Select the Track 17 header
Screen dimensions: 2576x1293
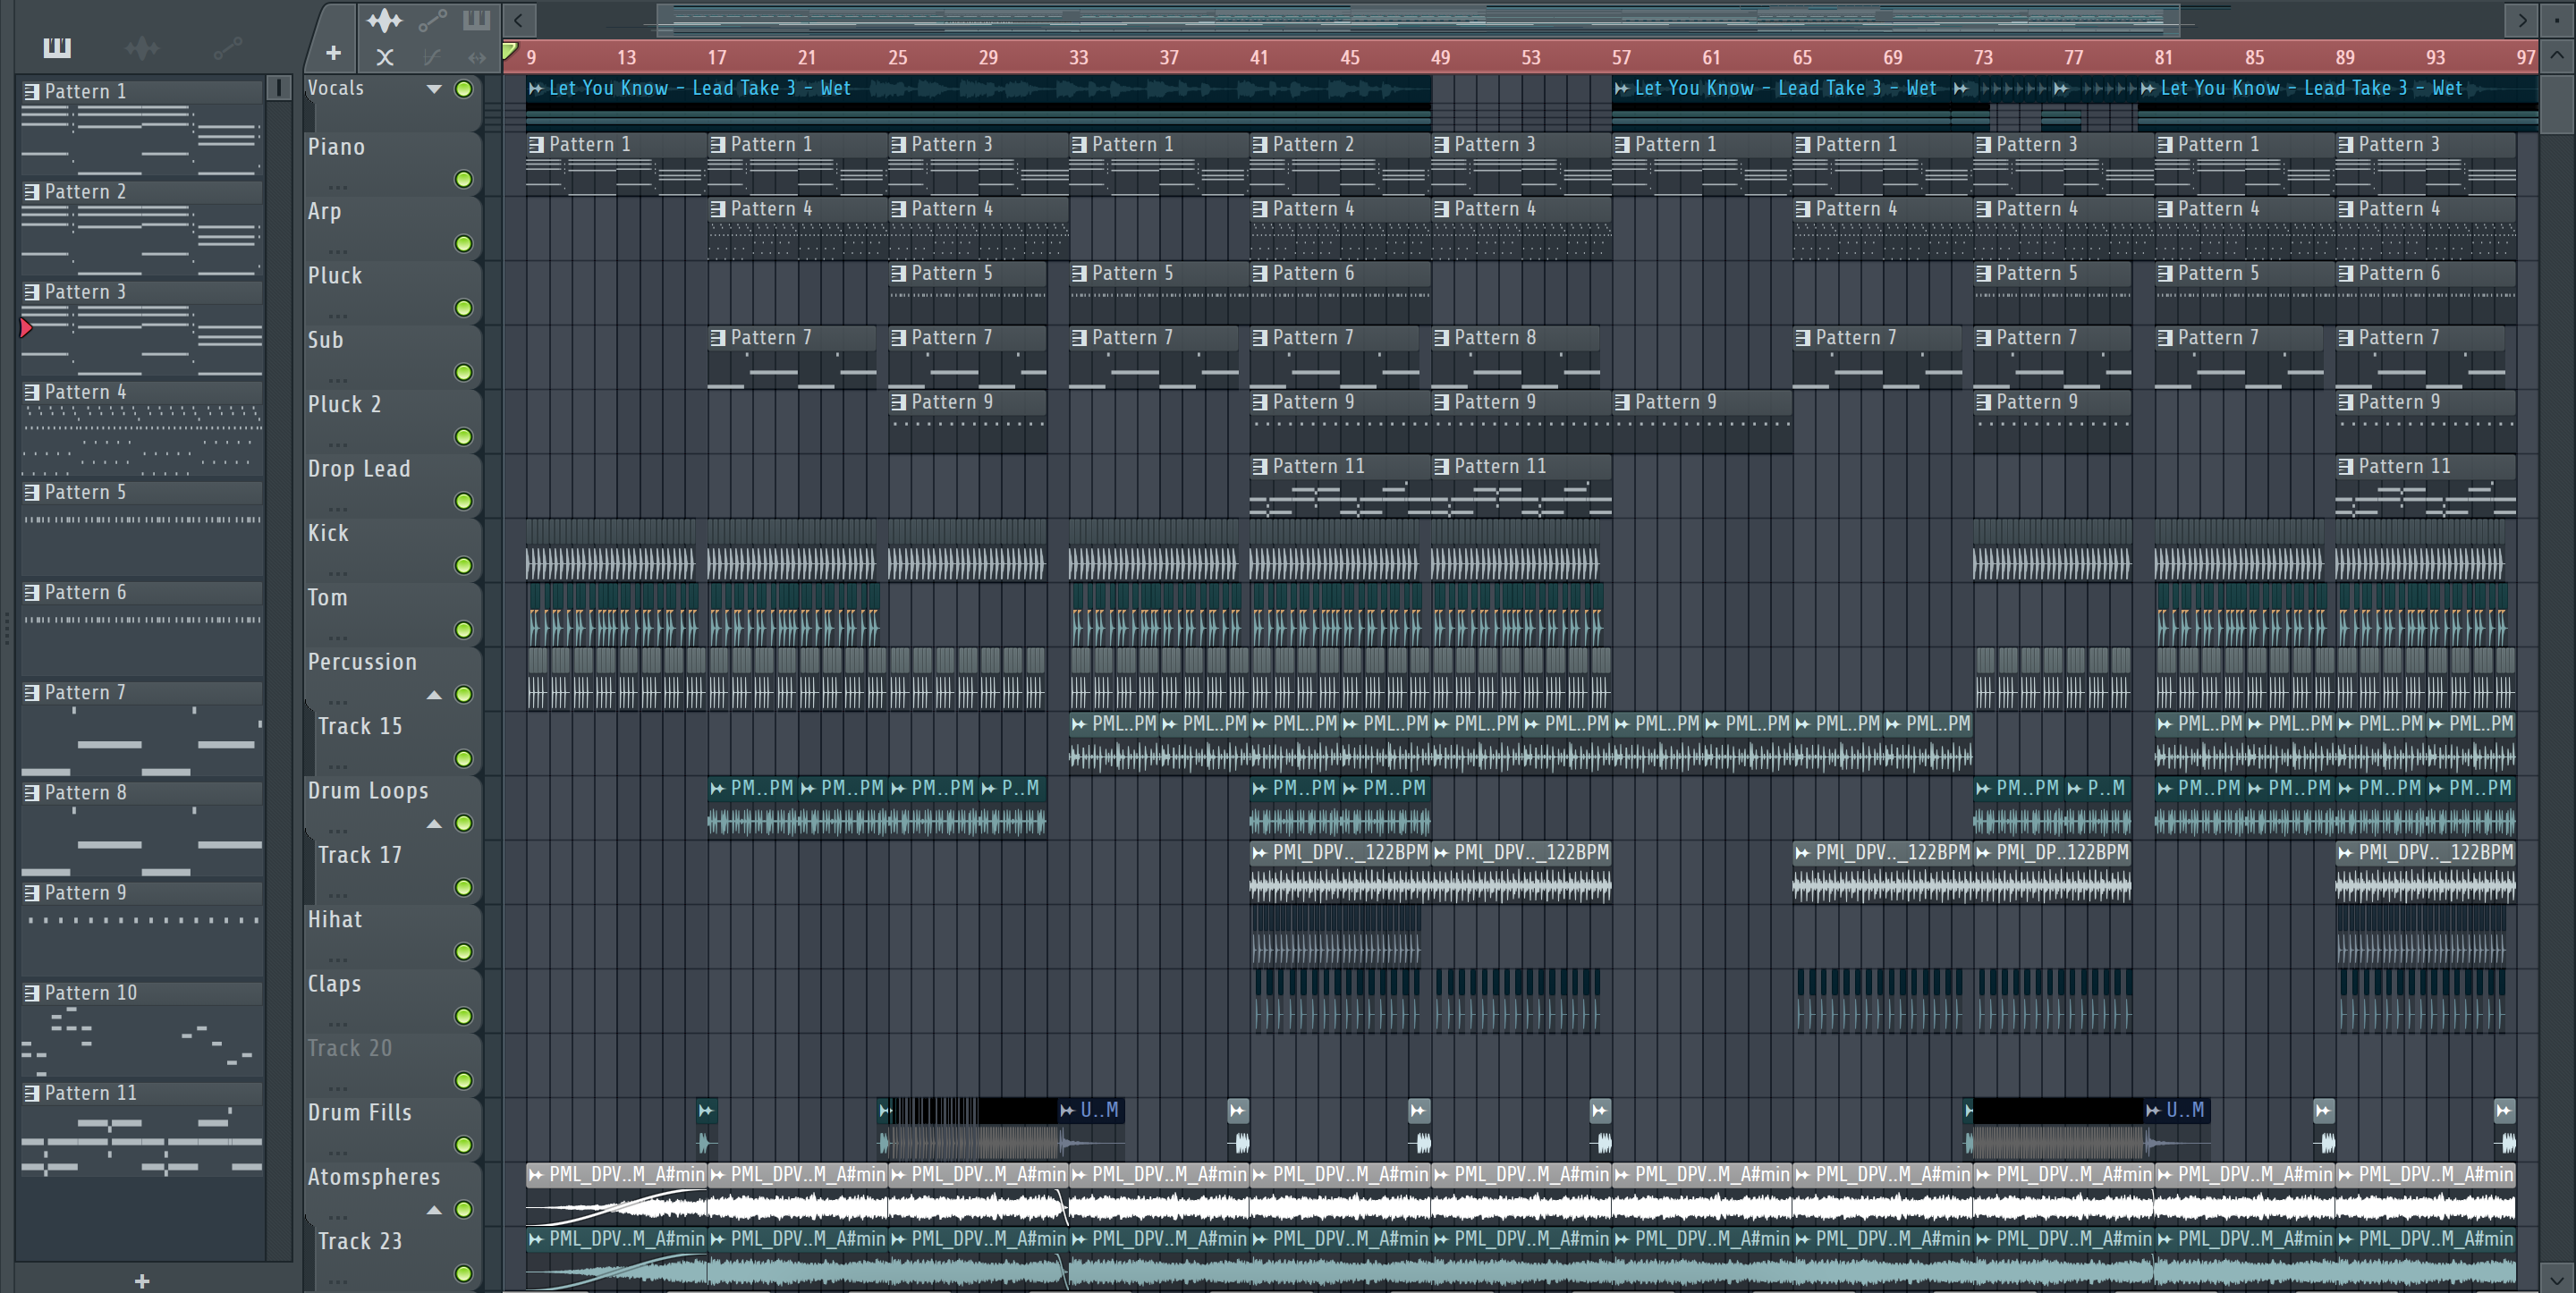pyautogui.click(x=397, y=871)
